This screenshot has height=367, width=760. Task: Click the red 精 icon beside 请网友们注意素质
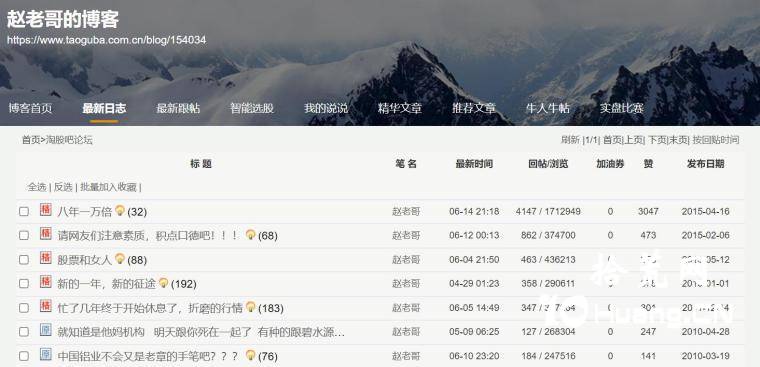pos(46,234)
